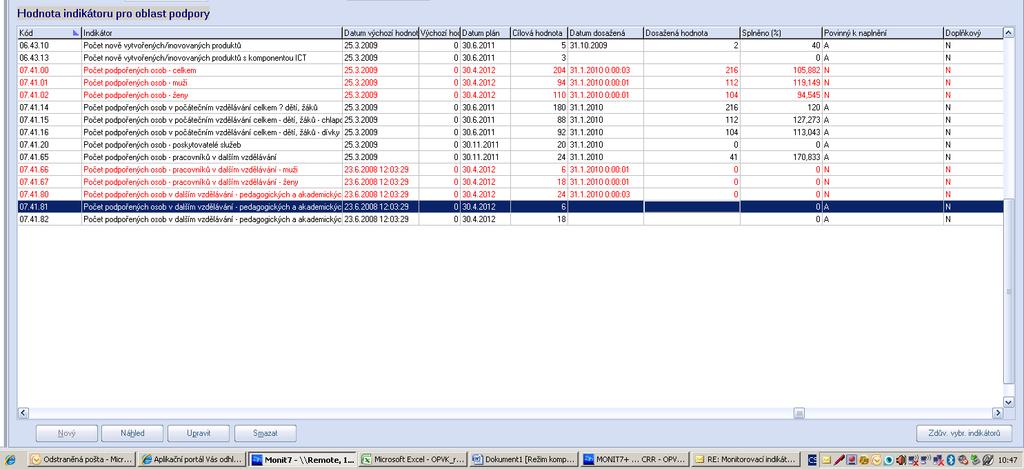Select row with code 06.43.10

pos(510,45)
